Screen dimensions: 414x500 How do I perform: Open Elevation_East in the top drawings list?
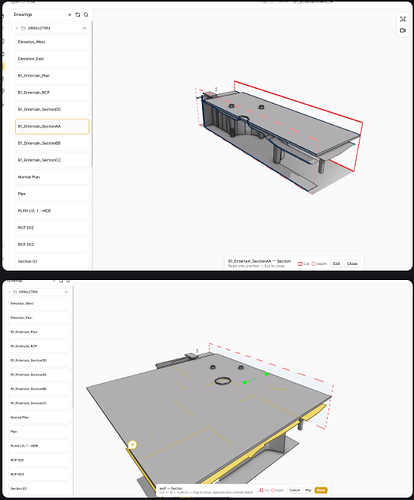pos(52,59)
